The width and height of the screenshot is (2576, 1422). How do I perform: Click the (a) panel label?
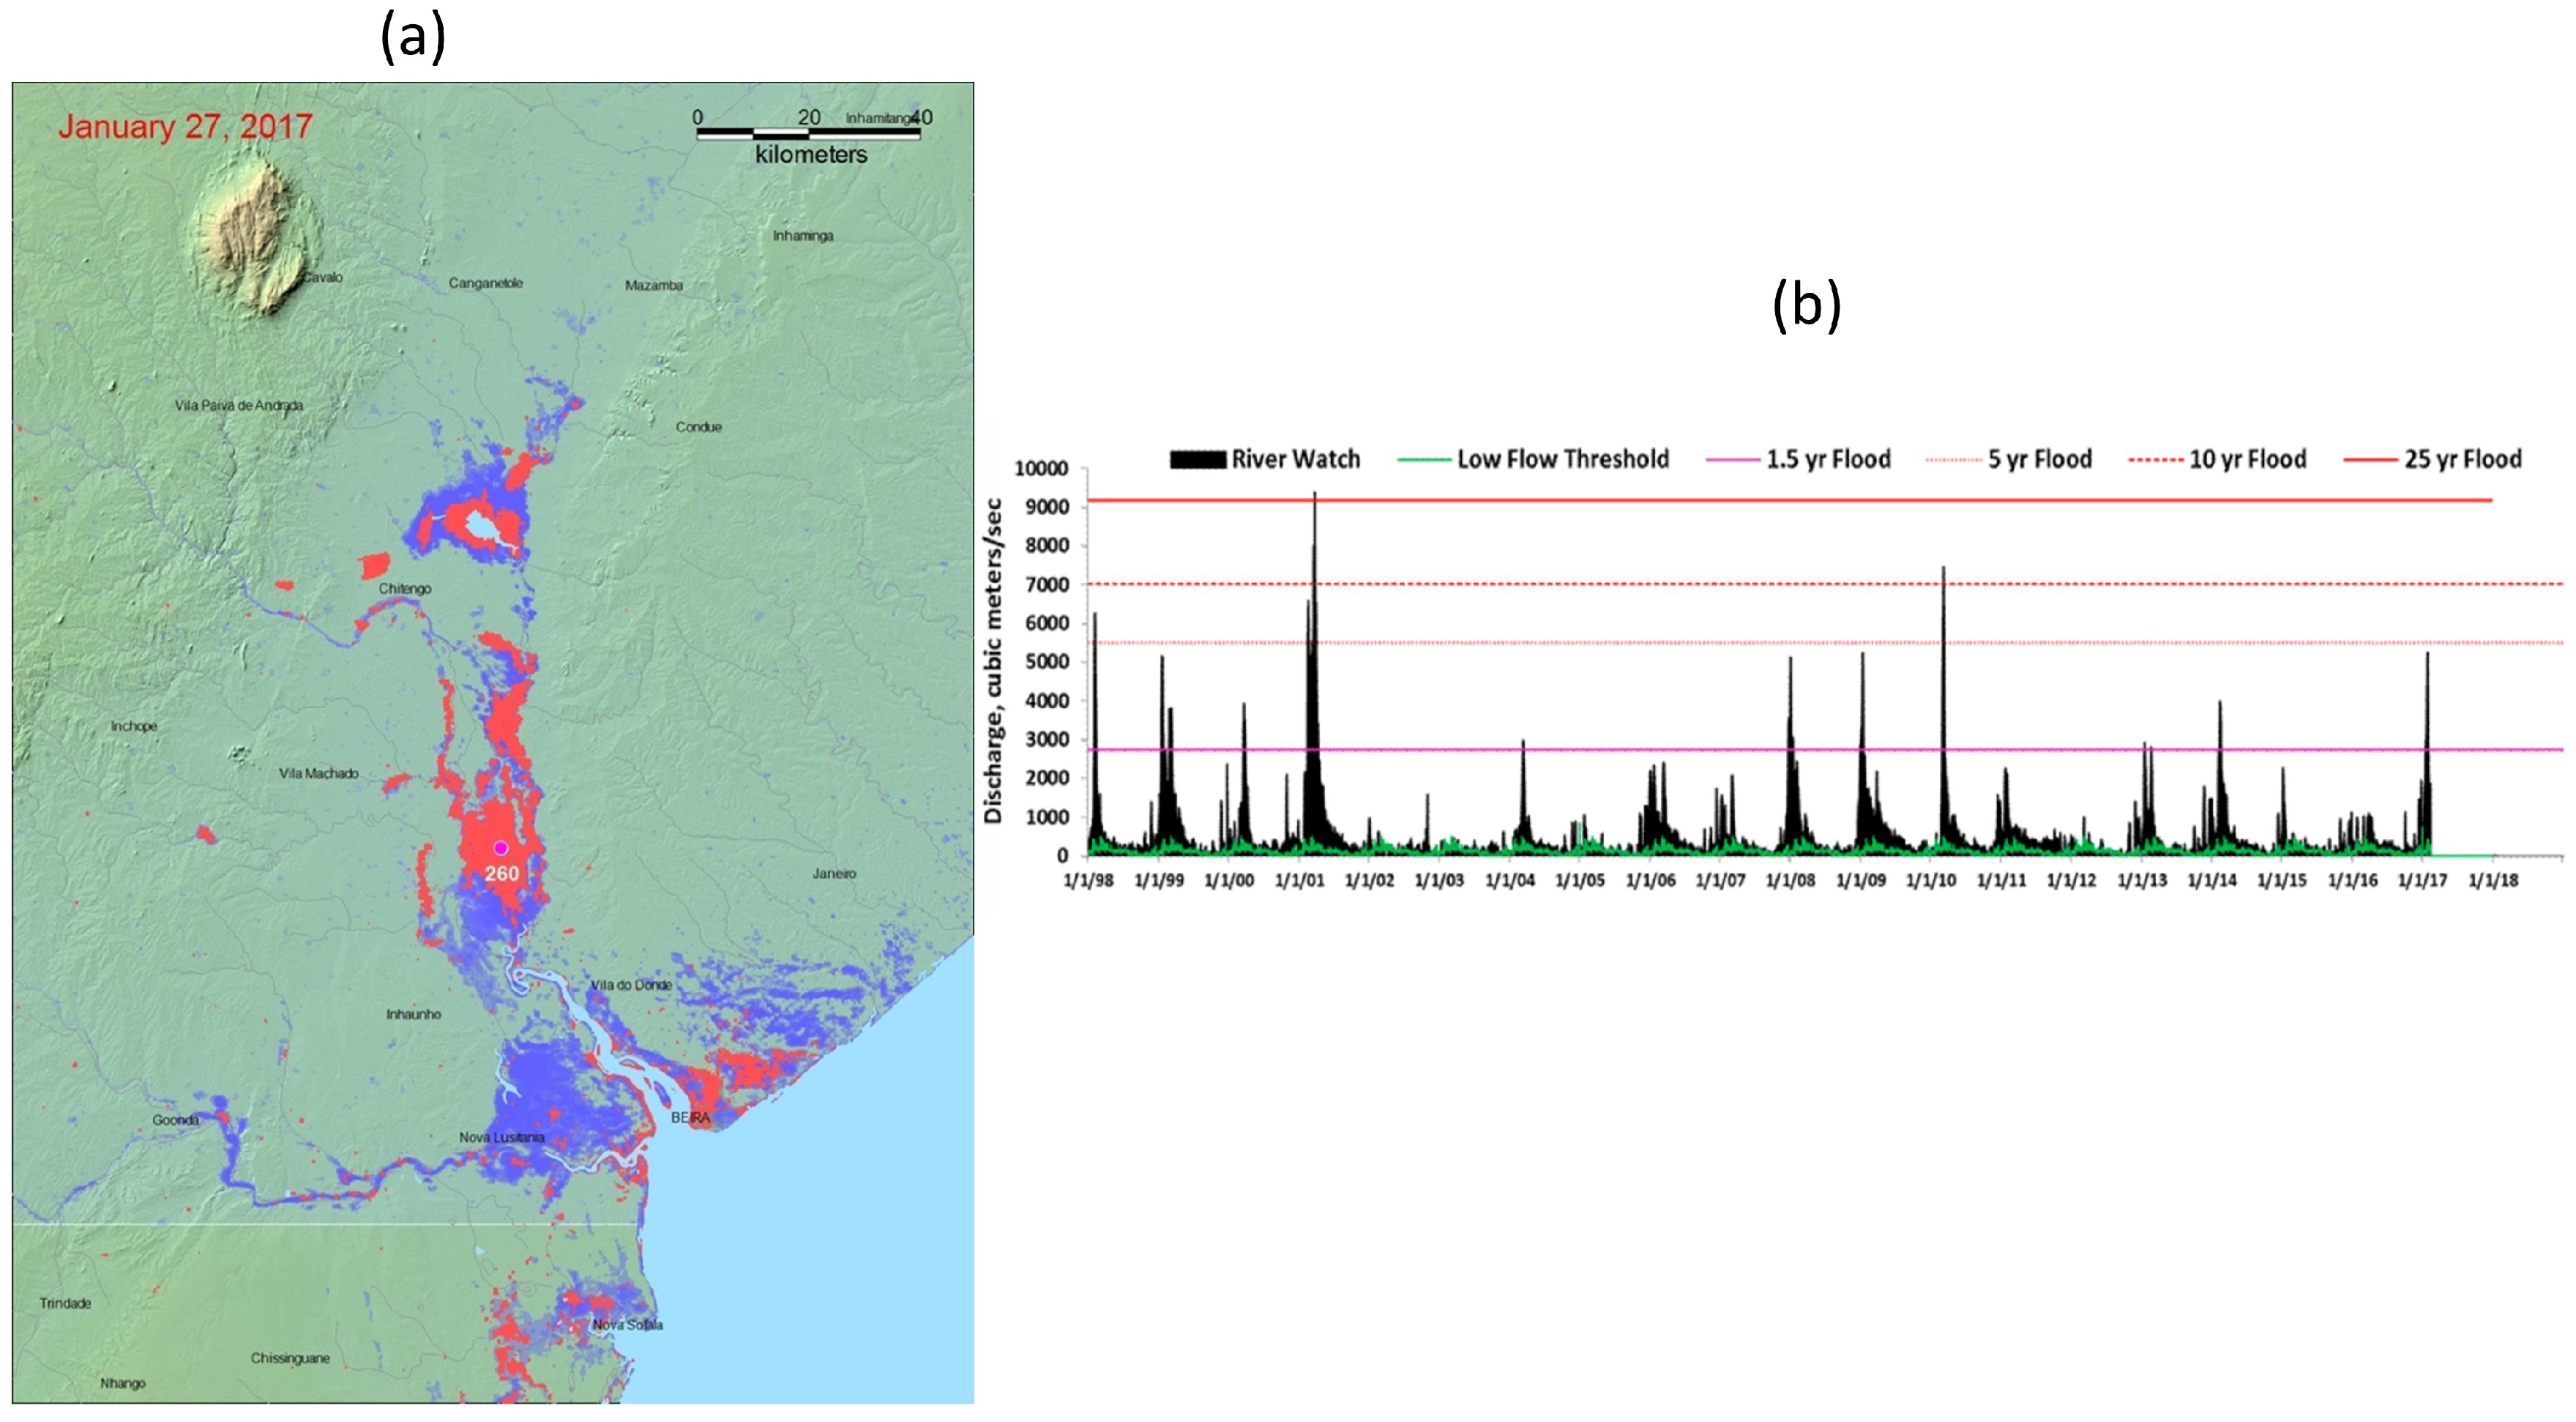pyautogui.click(x=413, y=37)
